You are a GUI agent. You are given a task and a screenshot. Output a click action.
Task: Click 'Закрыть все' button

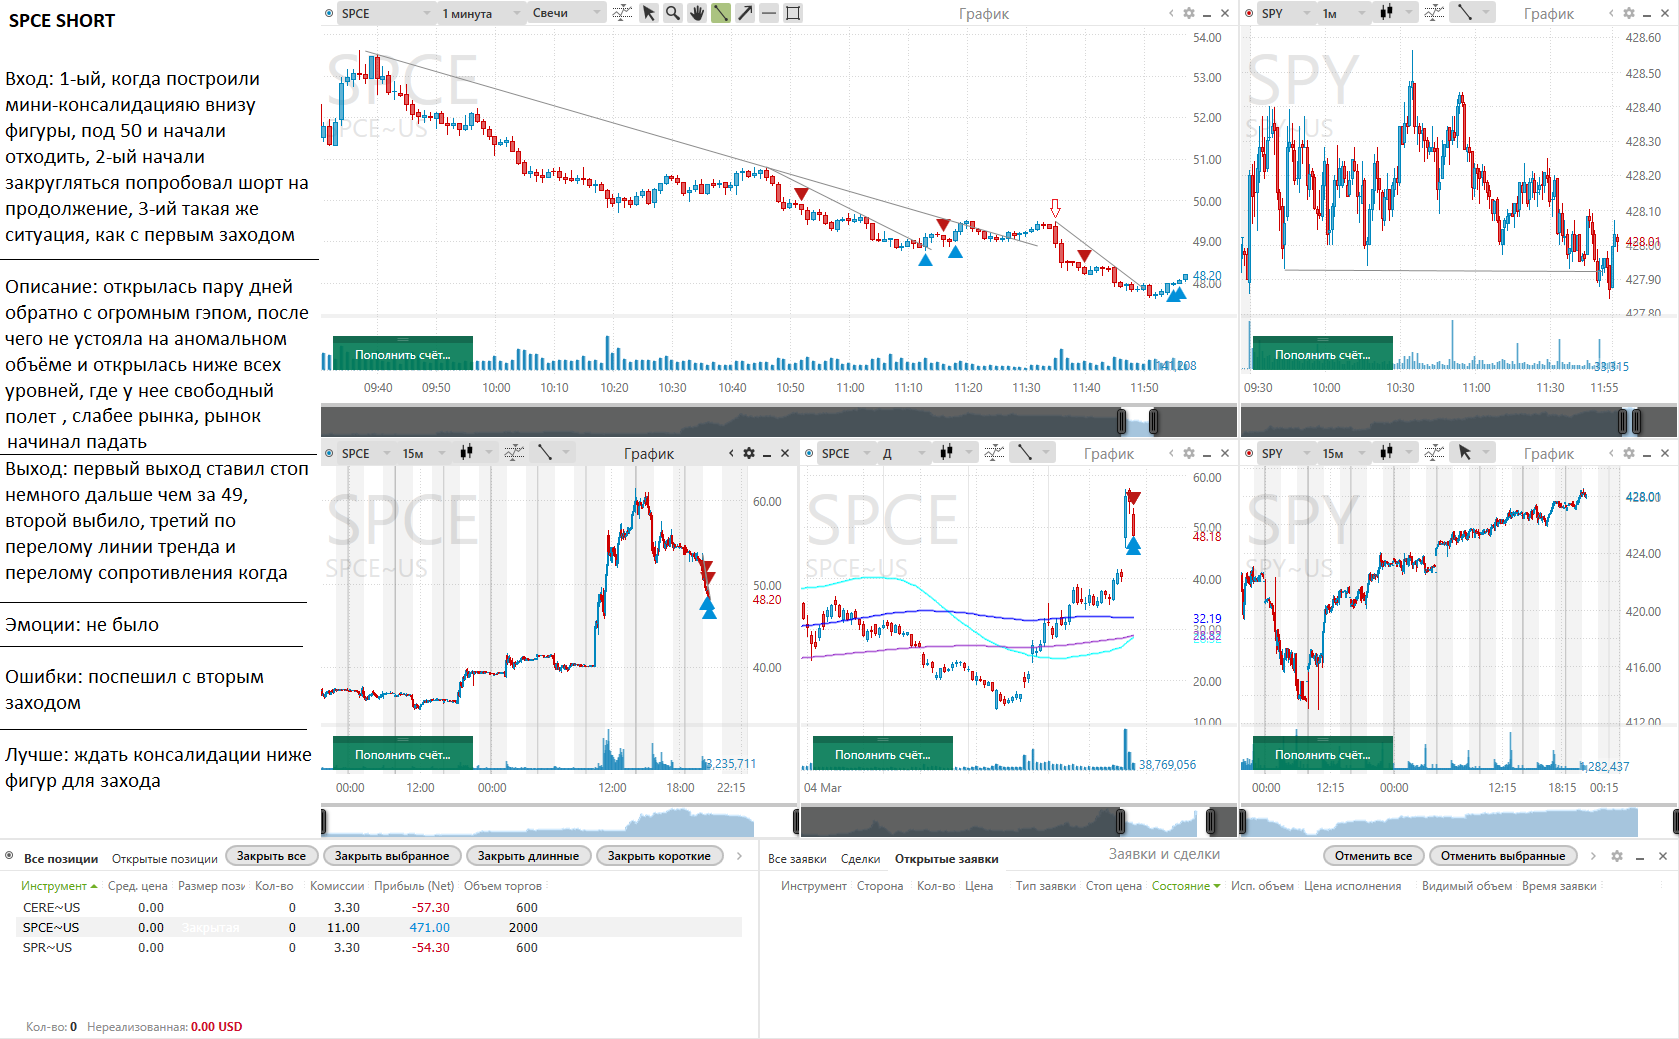(272, 856)
